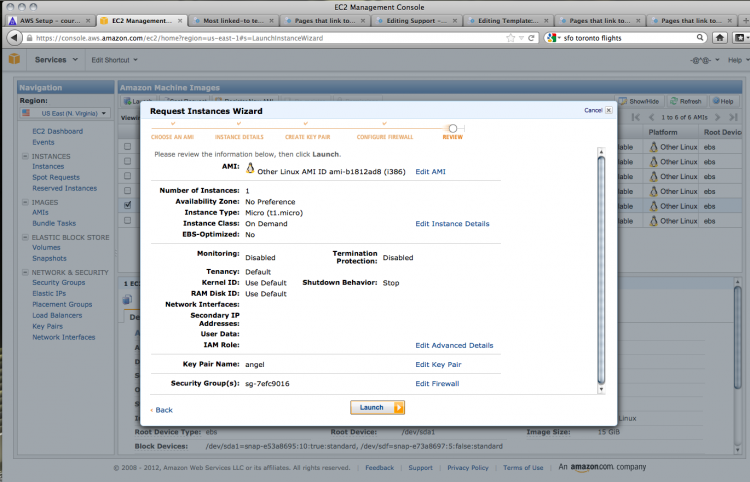Screen dimensions: 750x482
Task: Click the browser URL address field
Action: coord(270,38)
